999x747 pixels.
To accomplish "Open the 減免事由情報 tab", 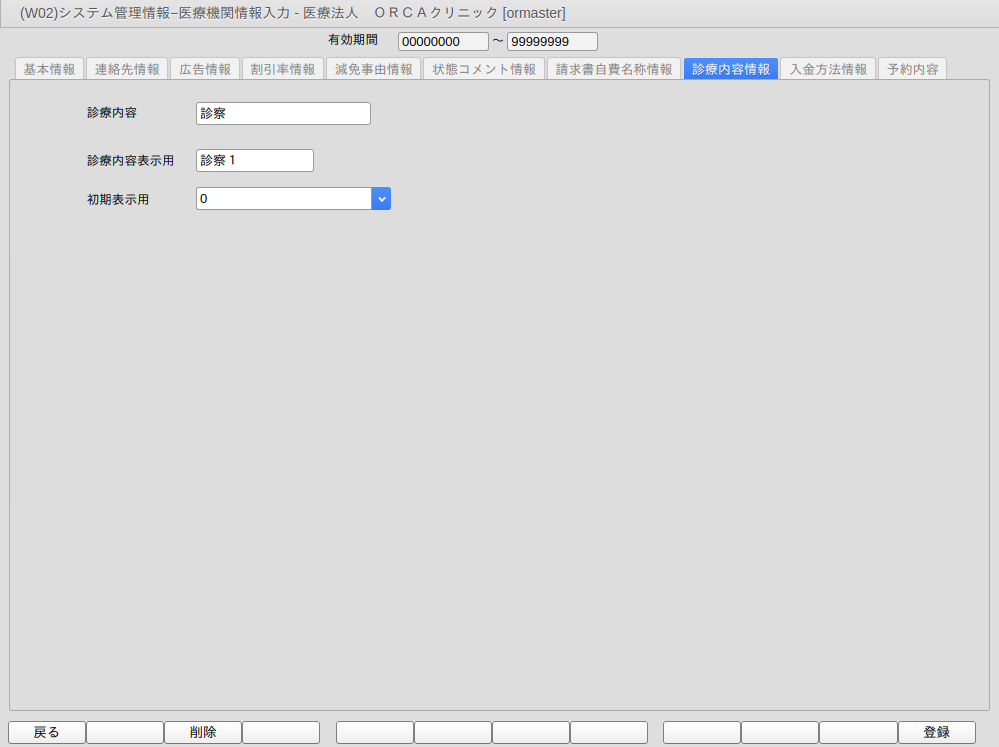I will 373,69.
